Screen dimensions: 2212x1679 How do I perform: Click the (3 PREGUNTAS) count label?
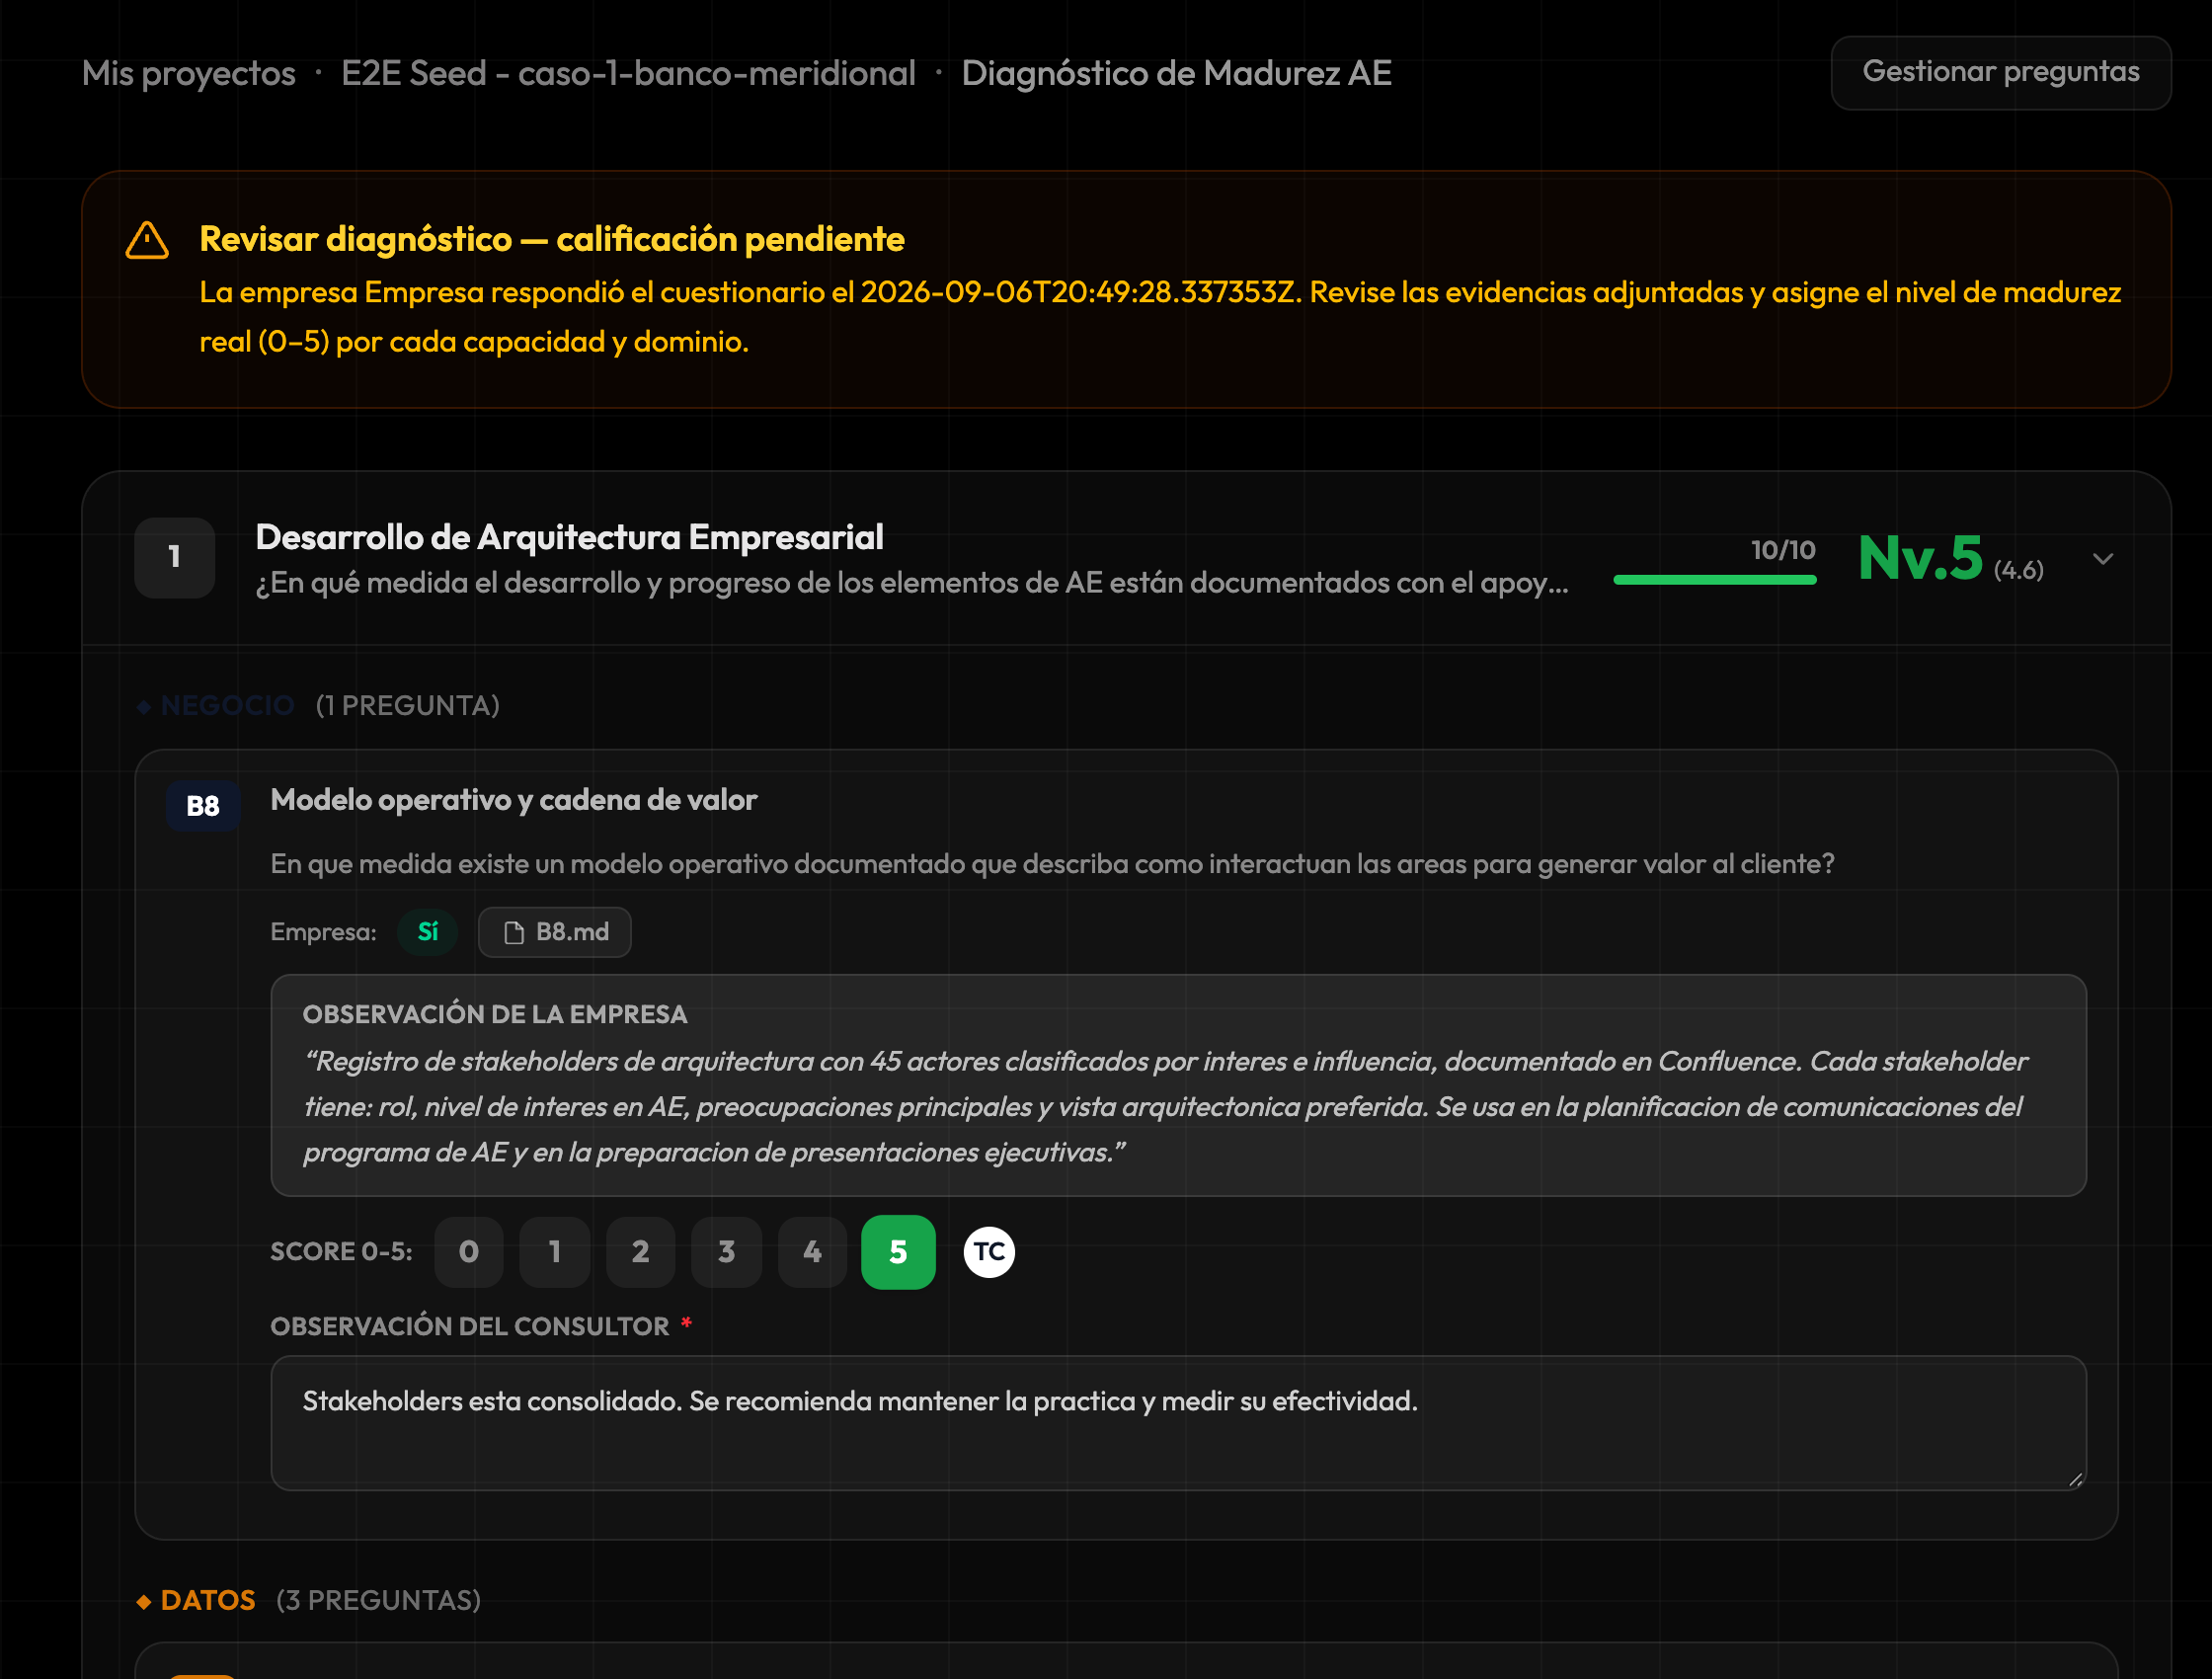pyautogui.click(x=379, y=1601)
